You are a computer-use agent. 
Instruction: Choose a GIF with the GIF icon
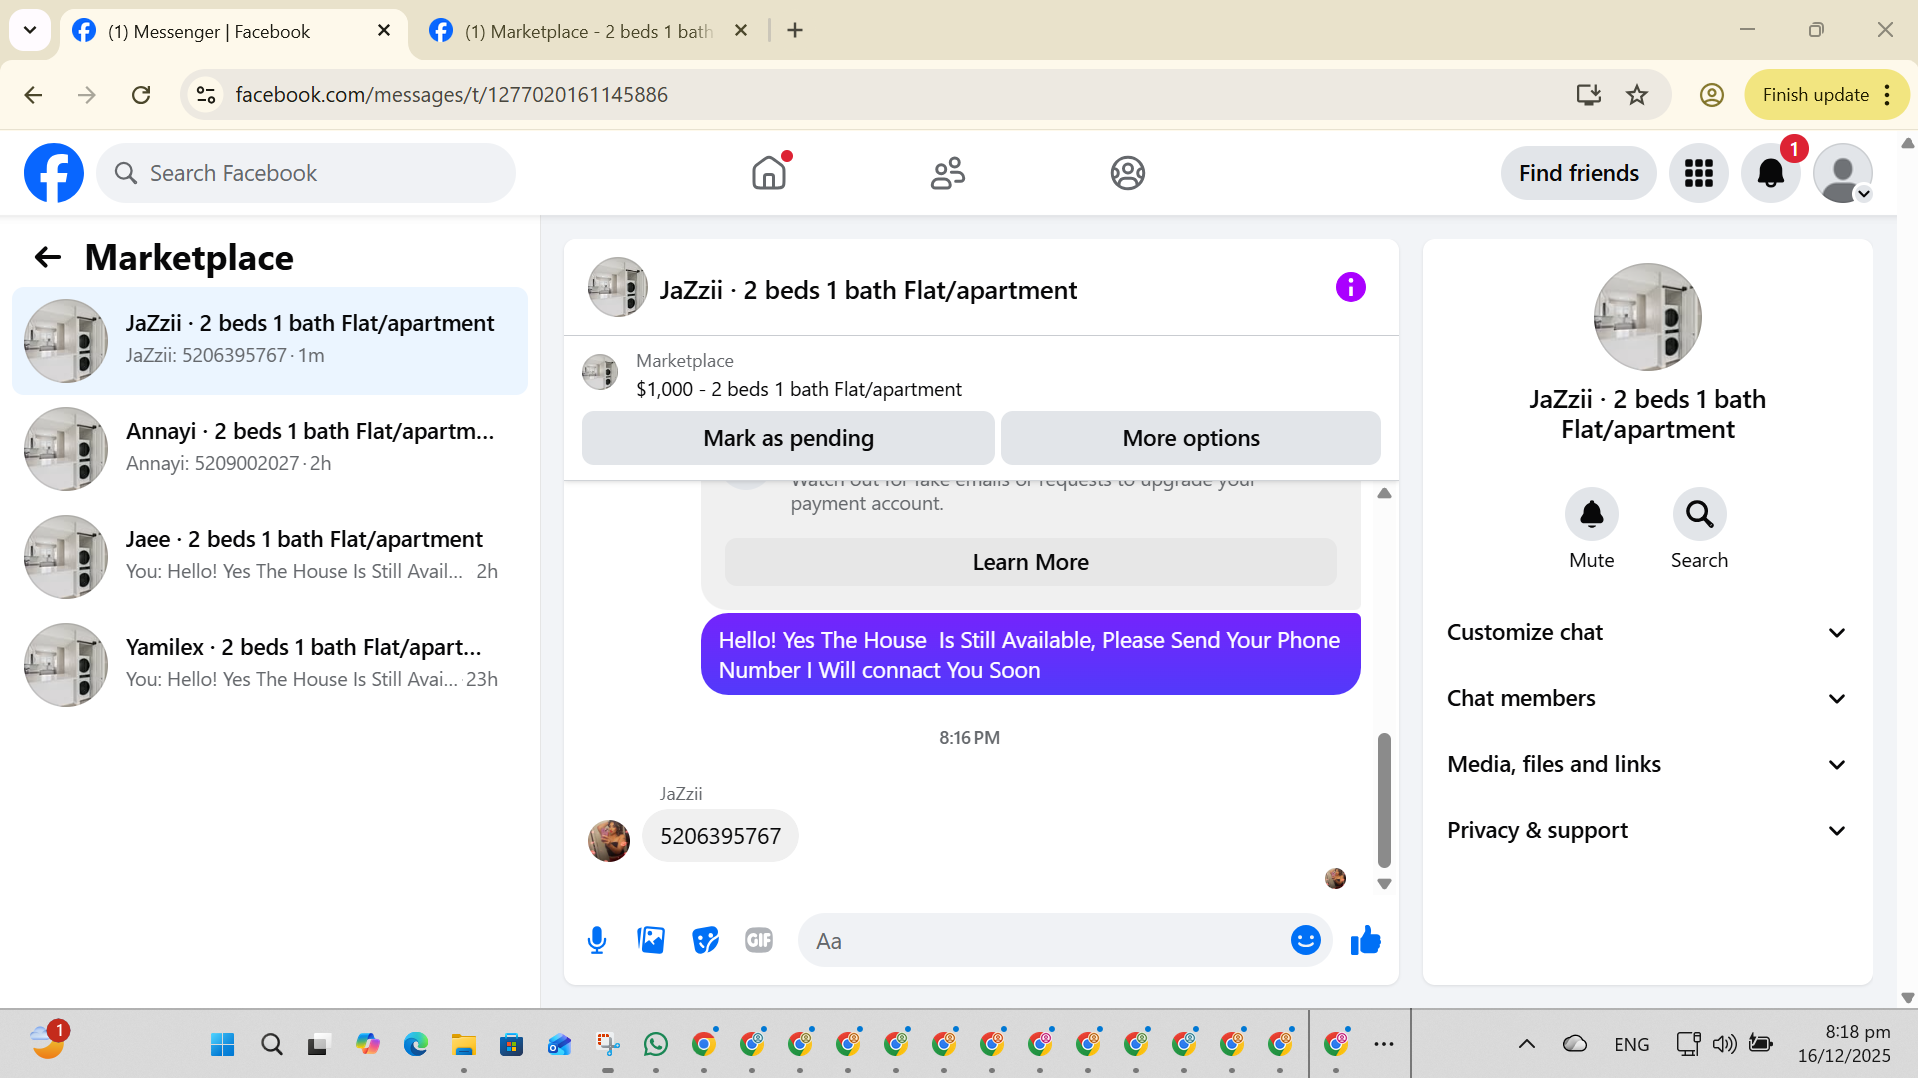click(759, 940)
